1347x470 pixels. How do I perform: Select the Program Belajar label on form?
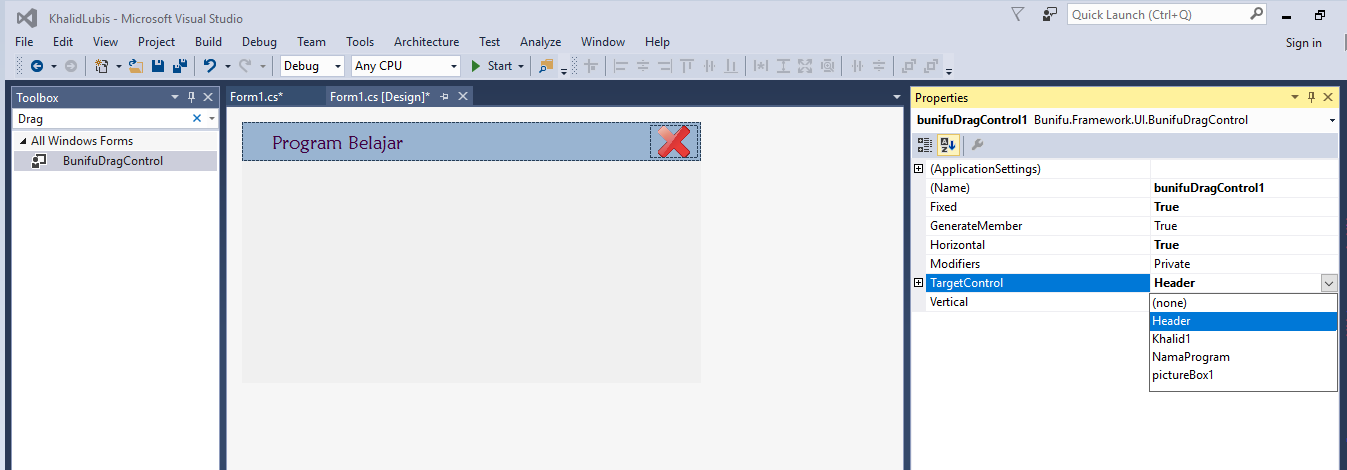[338, 143]
